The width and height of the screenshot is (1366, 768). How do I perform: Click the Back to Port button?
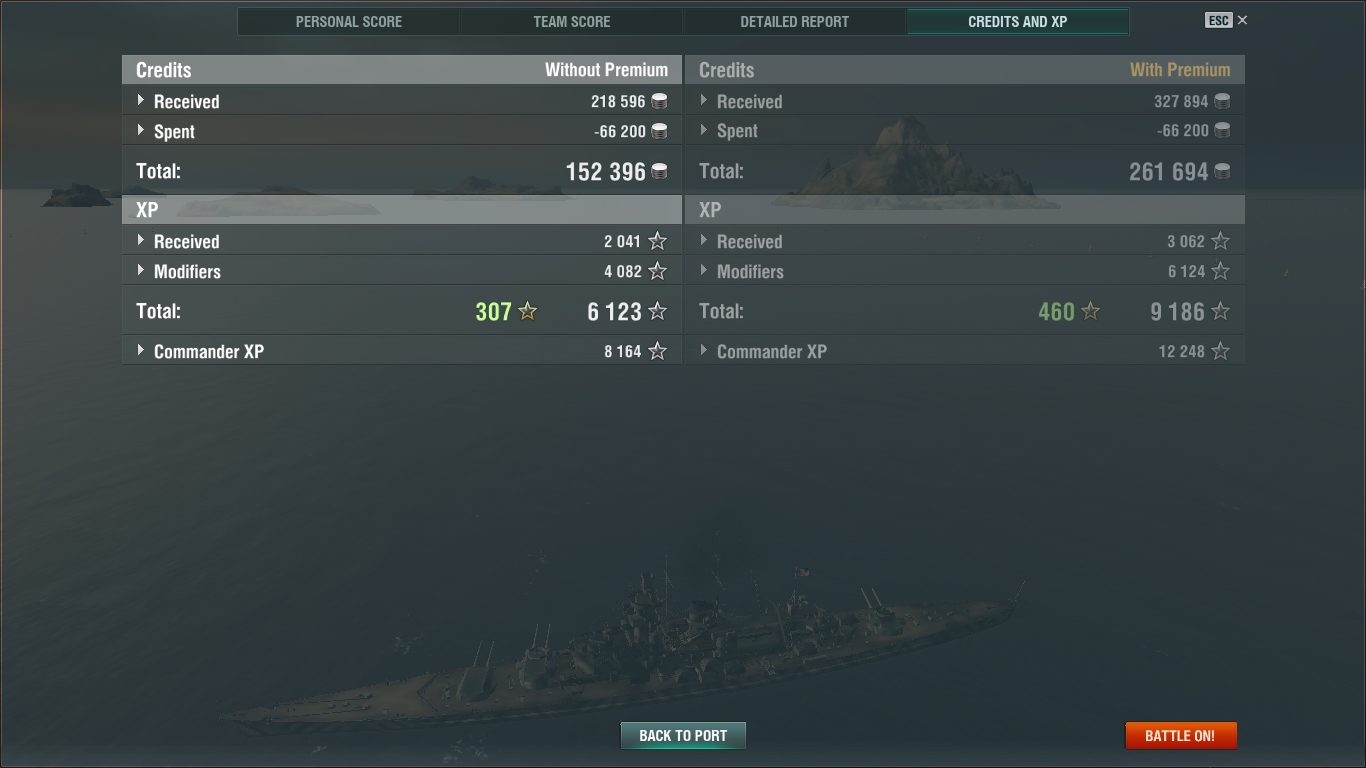pos(683,736)
